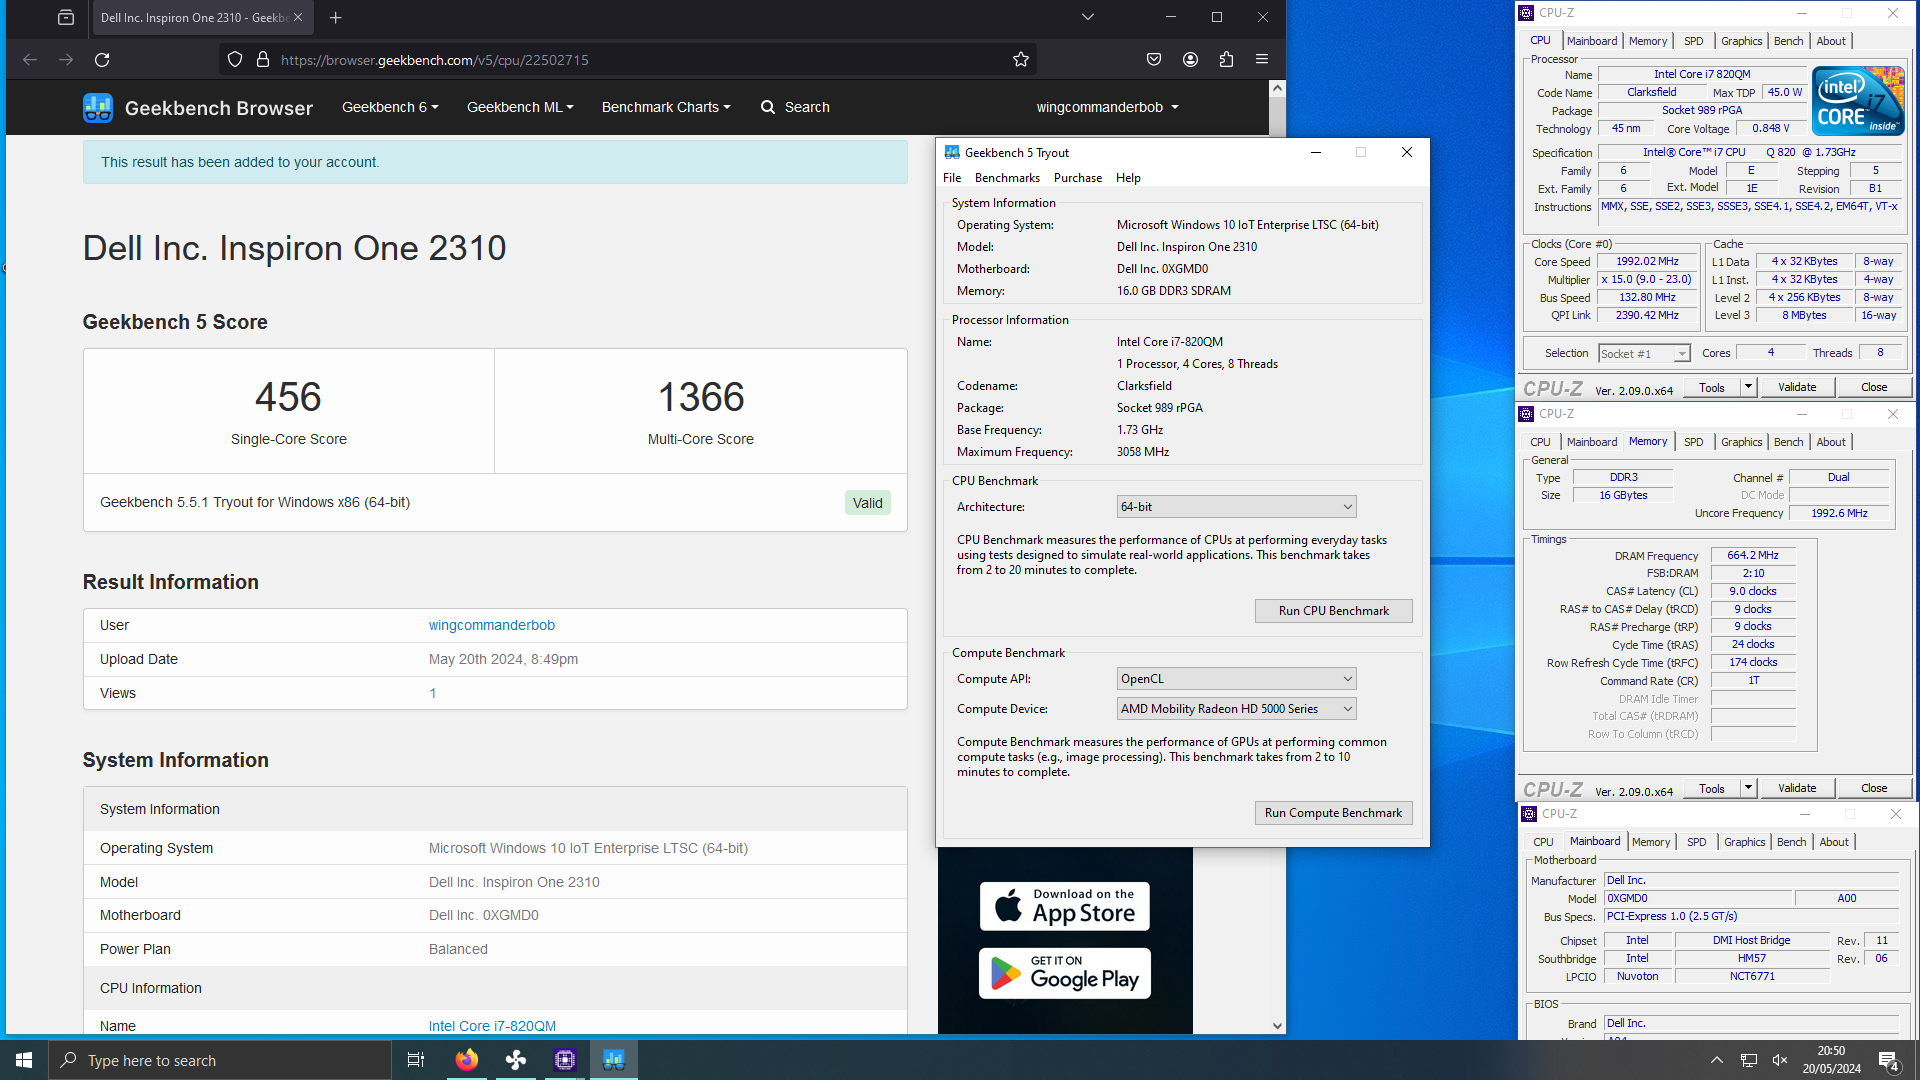1920x1080 pixels.
Task: Open CPU-Z from the taskbar
Action: (565, 1060)
